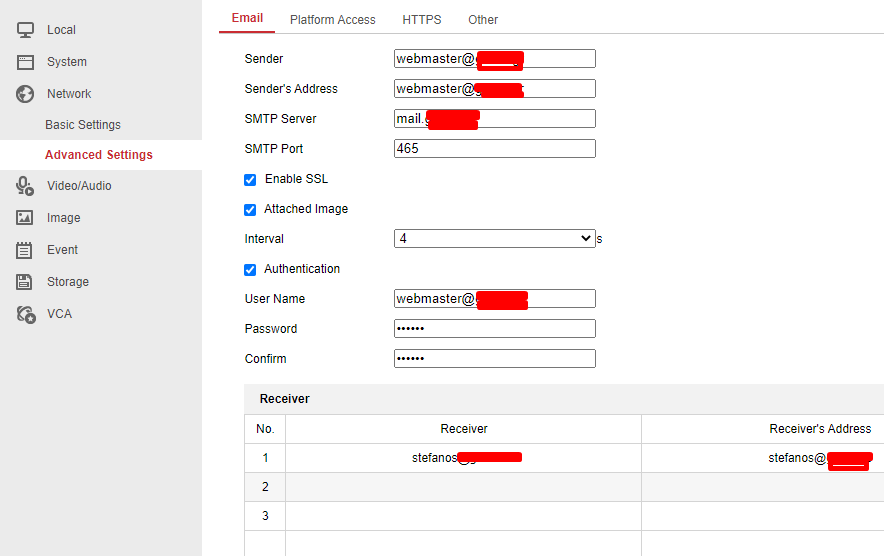The width and height of the screenshot is (884, 556).
Task: Click the System window icon
Action: (x=26, y=62)
